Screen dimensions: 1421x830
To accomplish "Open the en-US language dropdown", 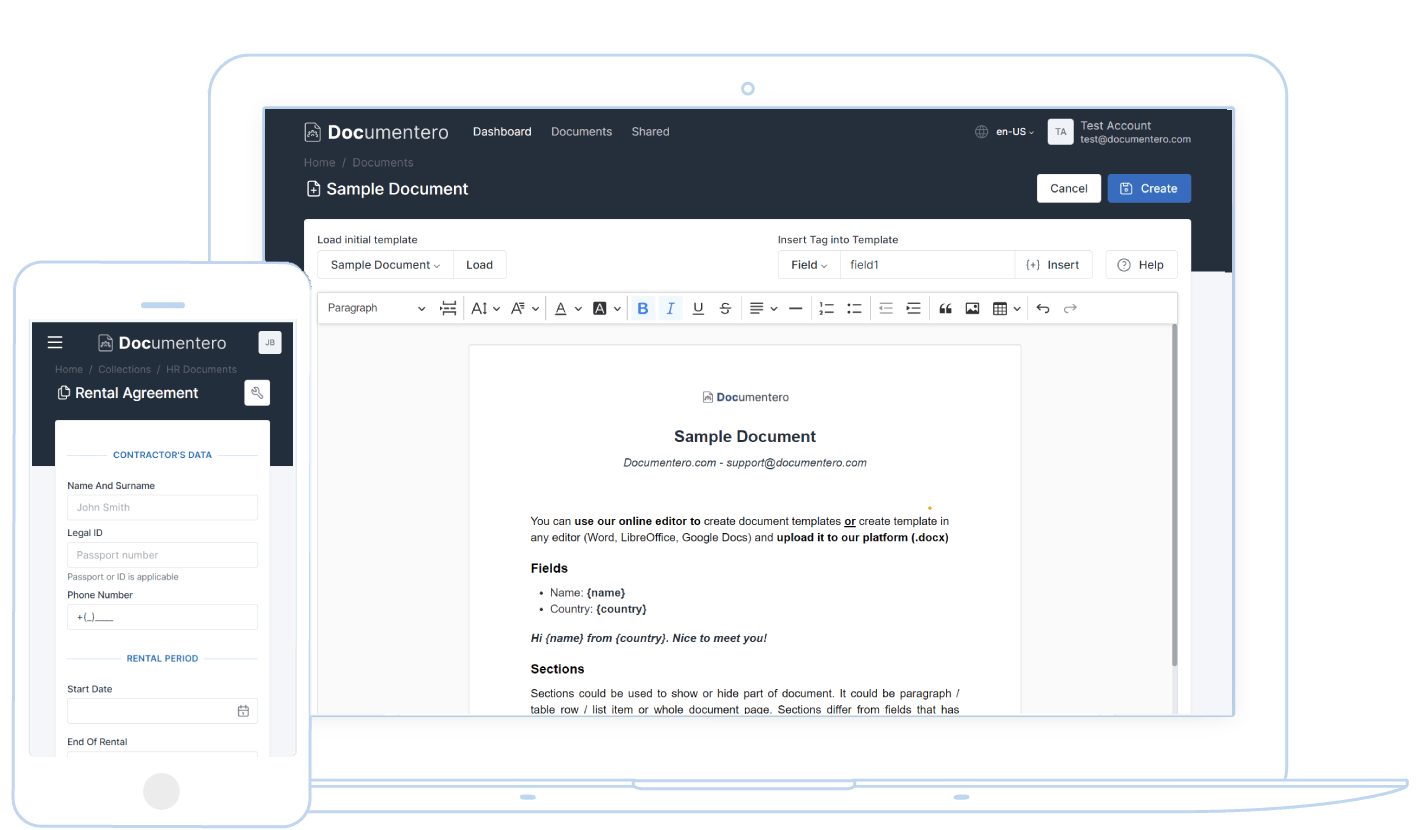I will pyautogui.click(x=1015, y=132).
